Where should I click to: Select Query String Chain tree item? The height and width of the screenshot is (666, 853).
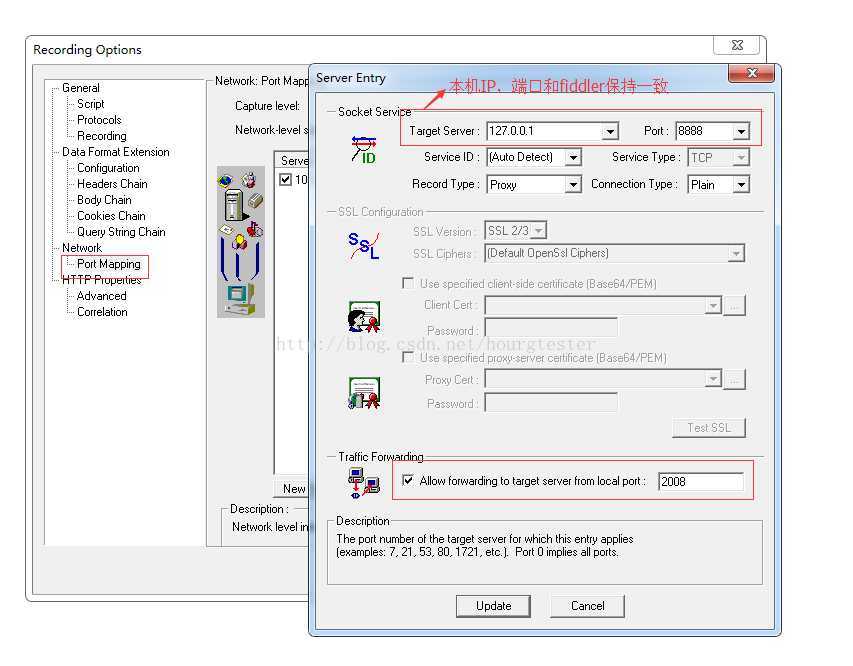(x=121, y=232)
